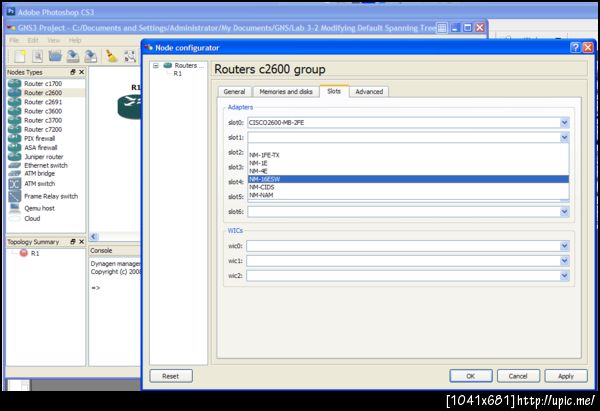Select the Router c3700 node icon

pyautogui.click(x=15, y=120)
